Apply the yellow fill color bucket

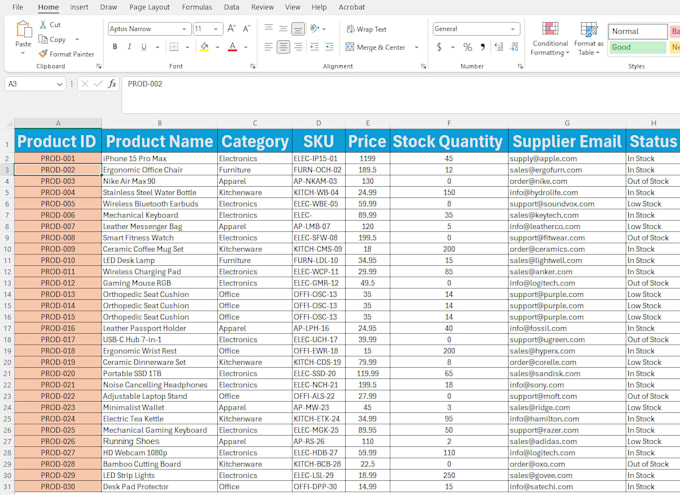(204, 47)
